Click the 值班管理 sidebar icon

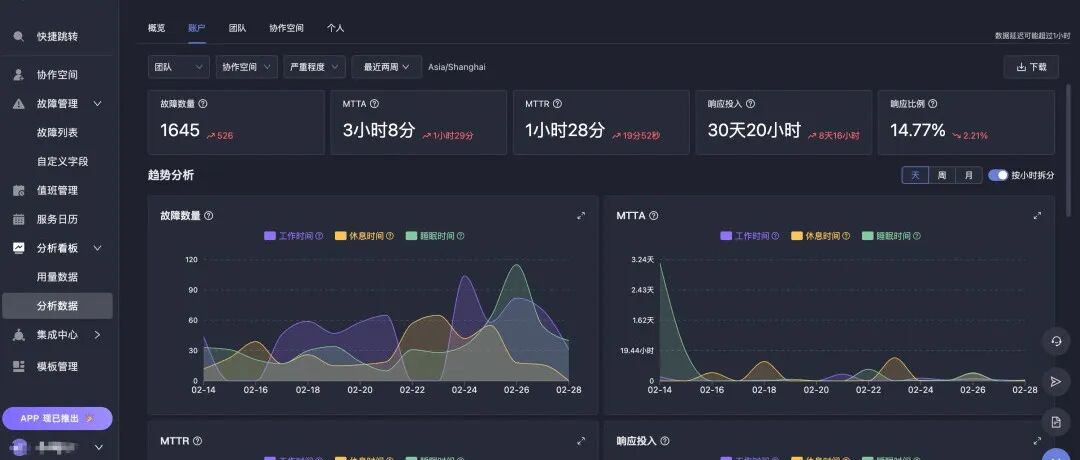(x=19, y=191)
